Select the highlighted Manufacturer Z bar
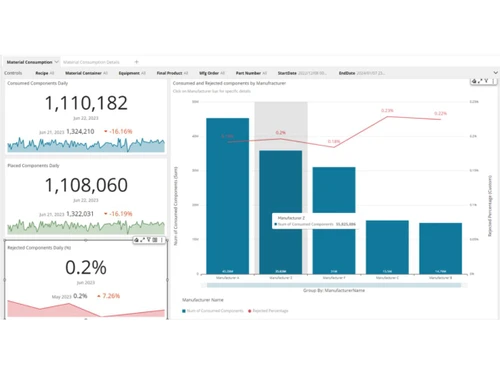 (x=281, y=212)
